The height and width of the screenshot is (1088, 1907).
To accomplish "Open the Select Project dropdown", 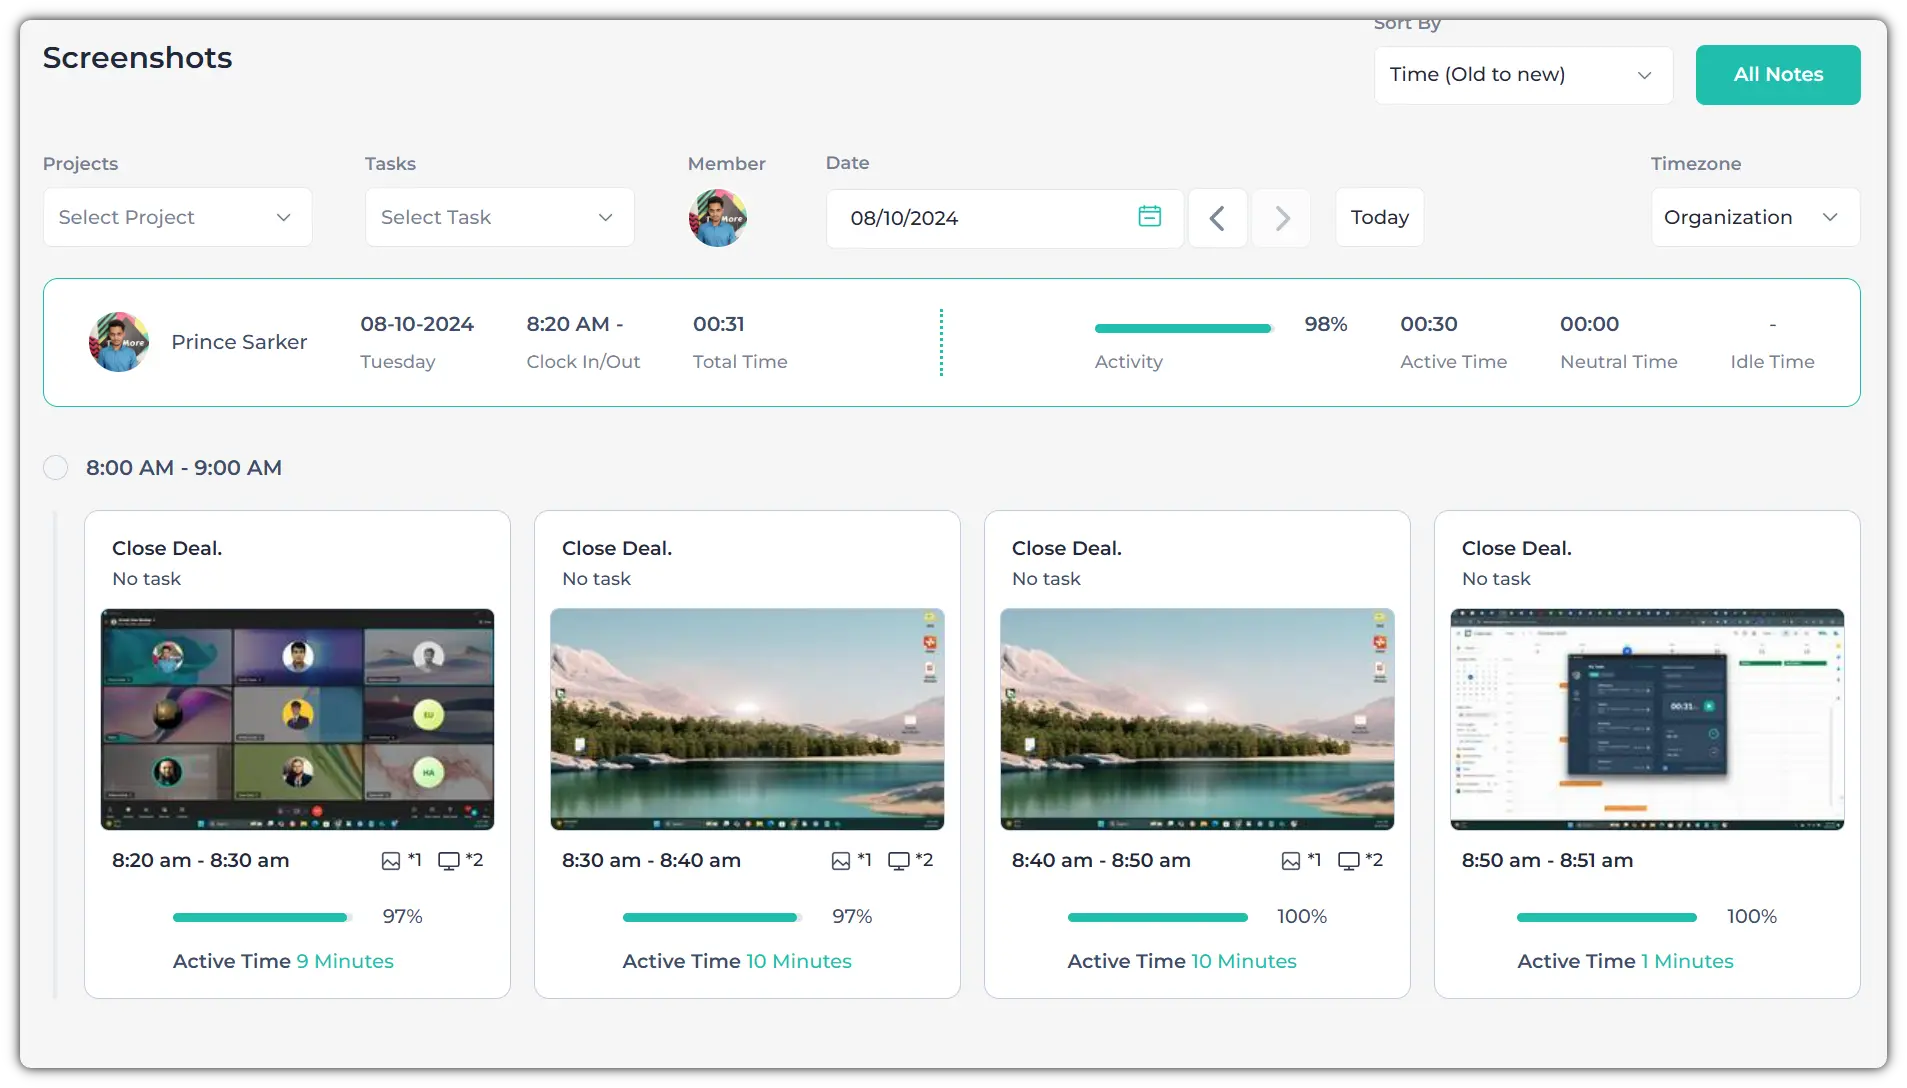I will pyautogui.click(x=177, y=217).
